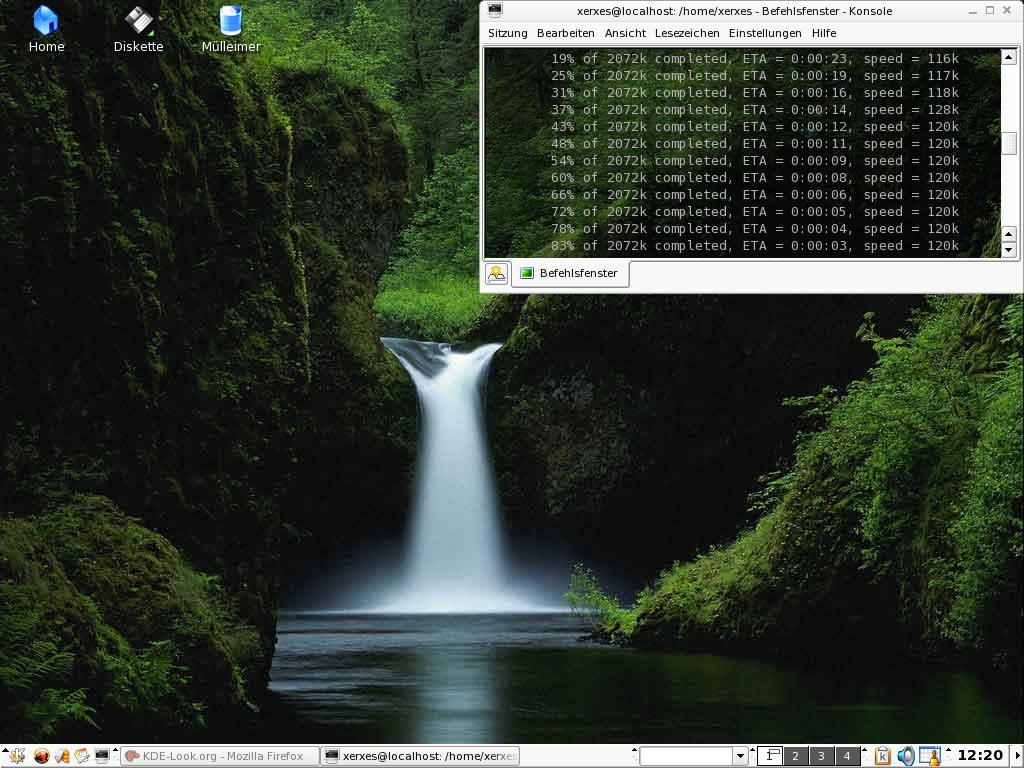Maximize the Konsole window
The image size is (1024, 768).
[990, 10]
